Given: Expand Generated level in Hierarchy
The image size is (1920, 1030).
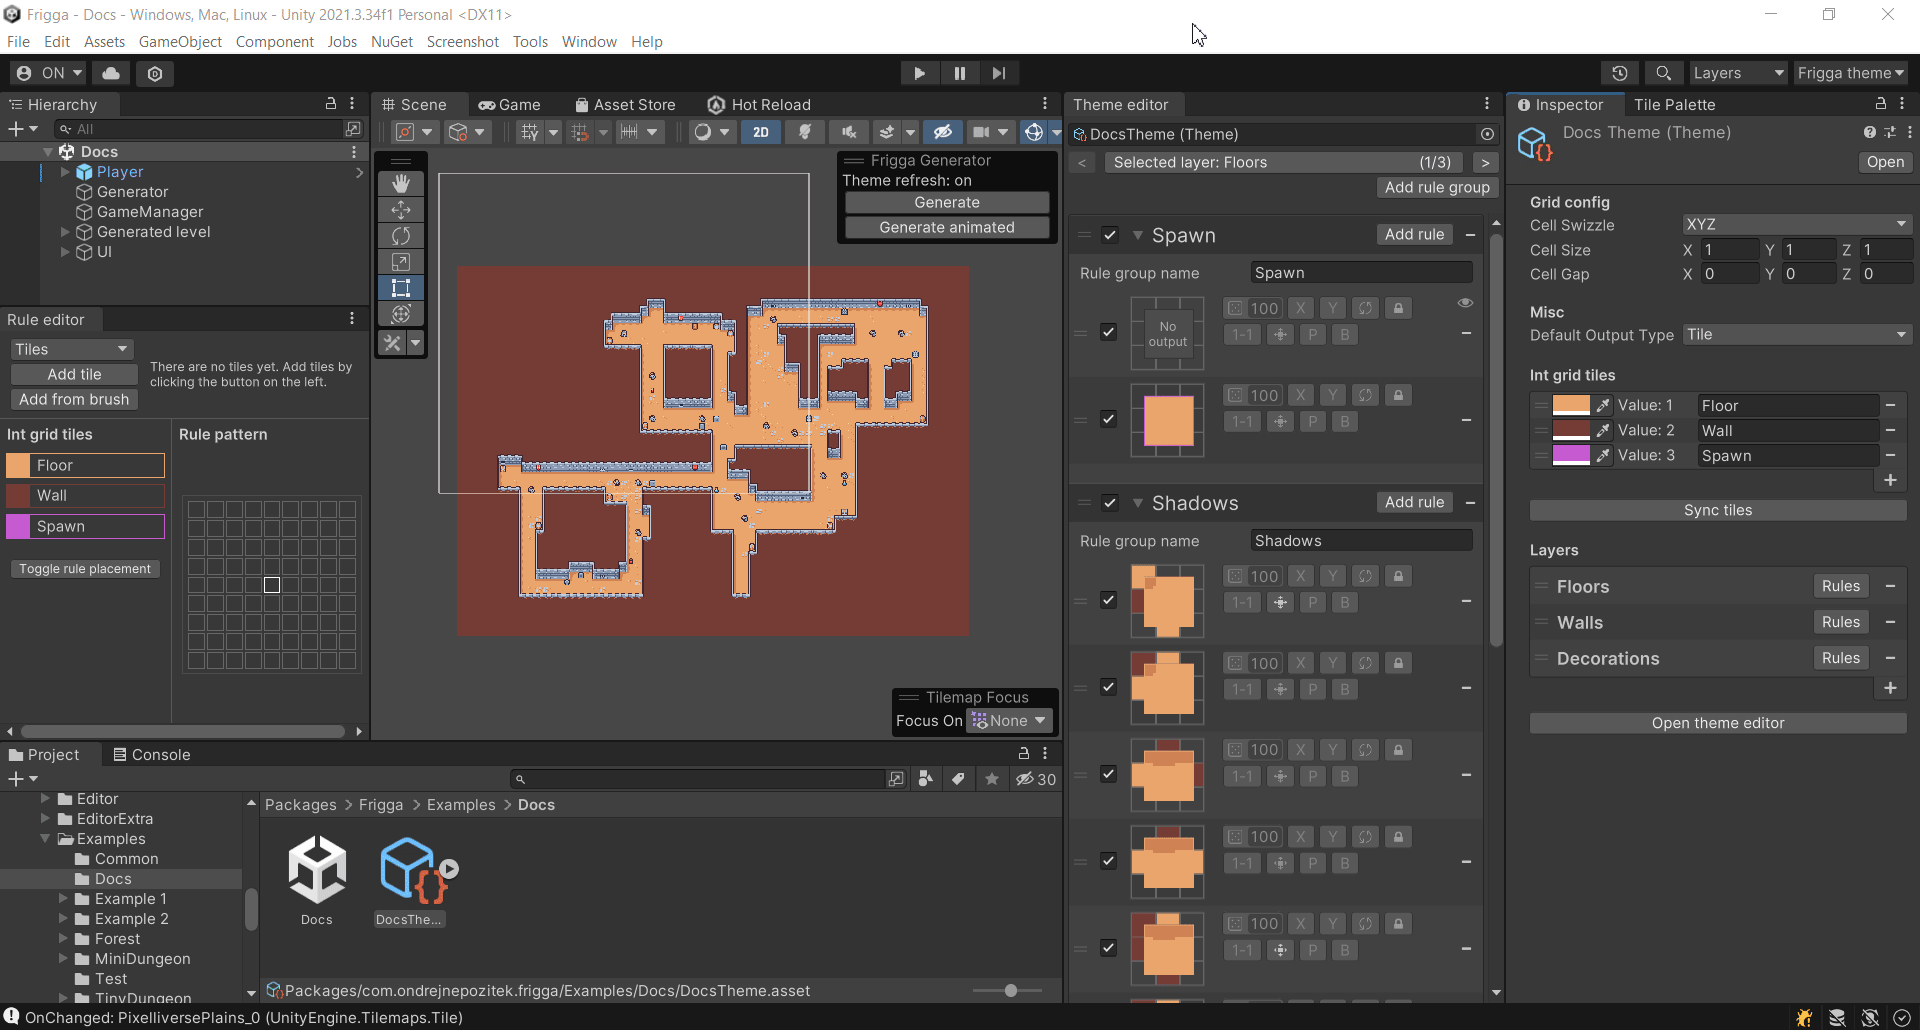Looking at the screenshot, I should tap(65, 232).
